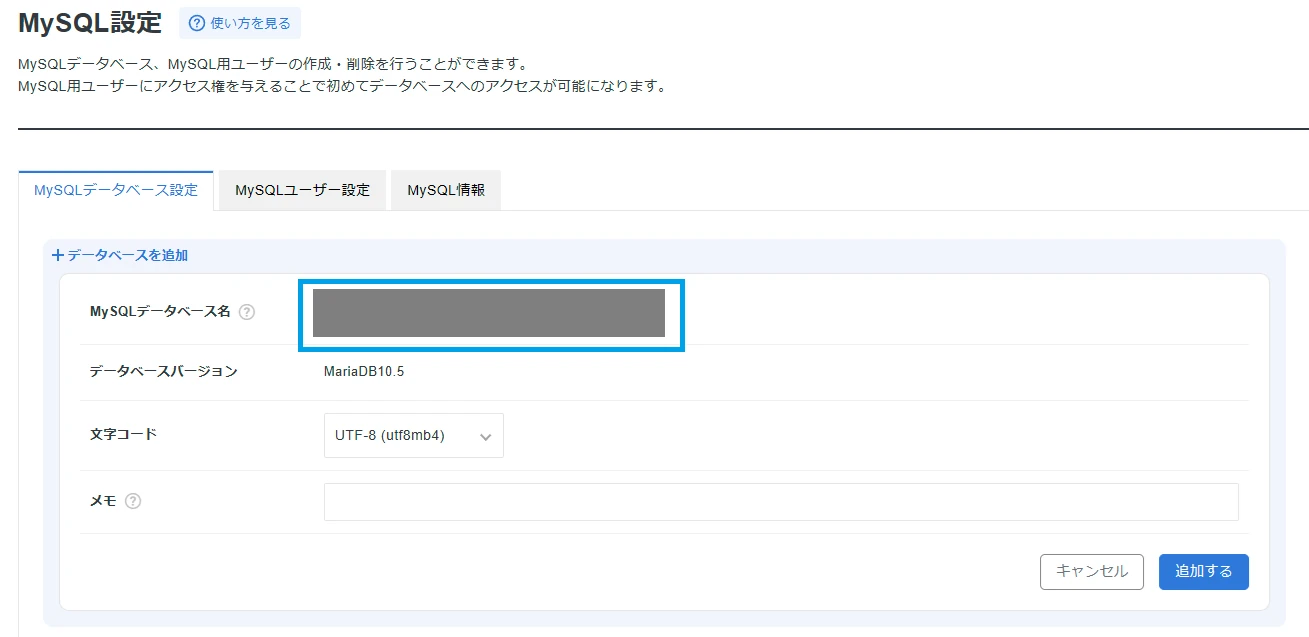Click the plus icon of データベースを追加
The height and width of the screenshot is (637, 1309).
58,255
